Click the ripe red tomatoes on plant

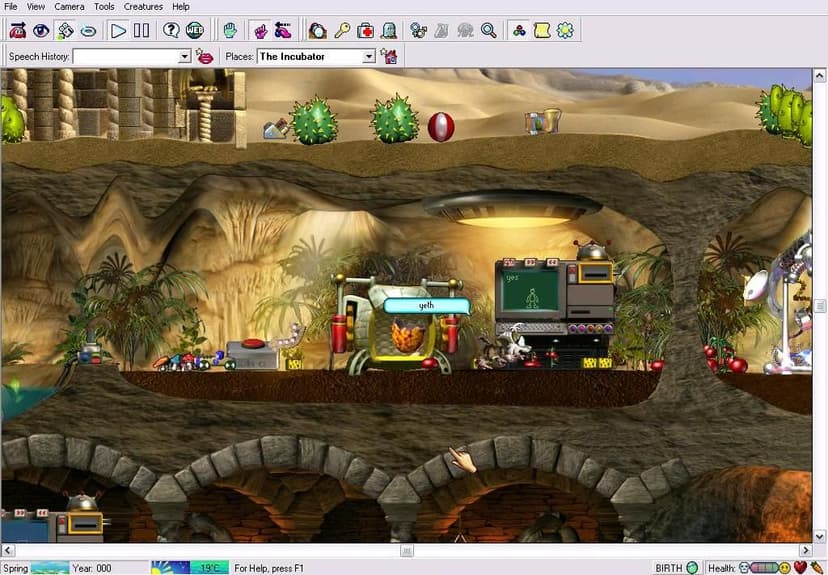pyautogui.click(x=725, y=359)
